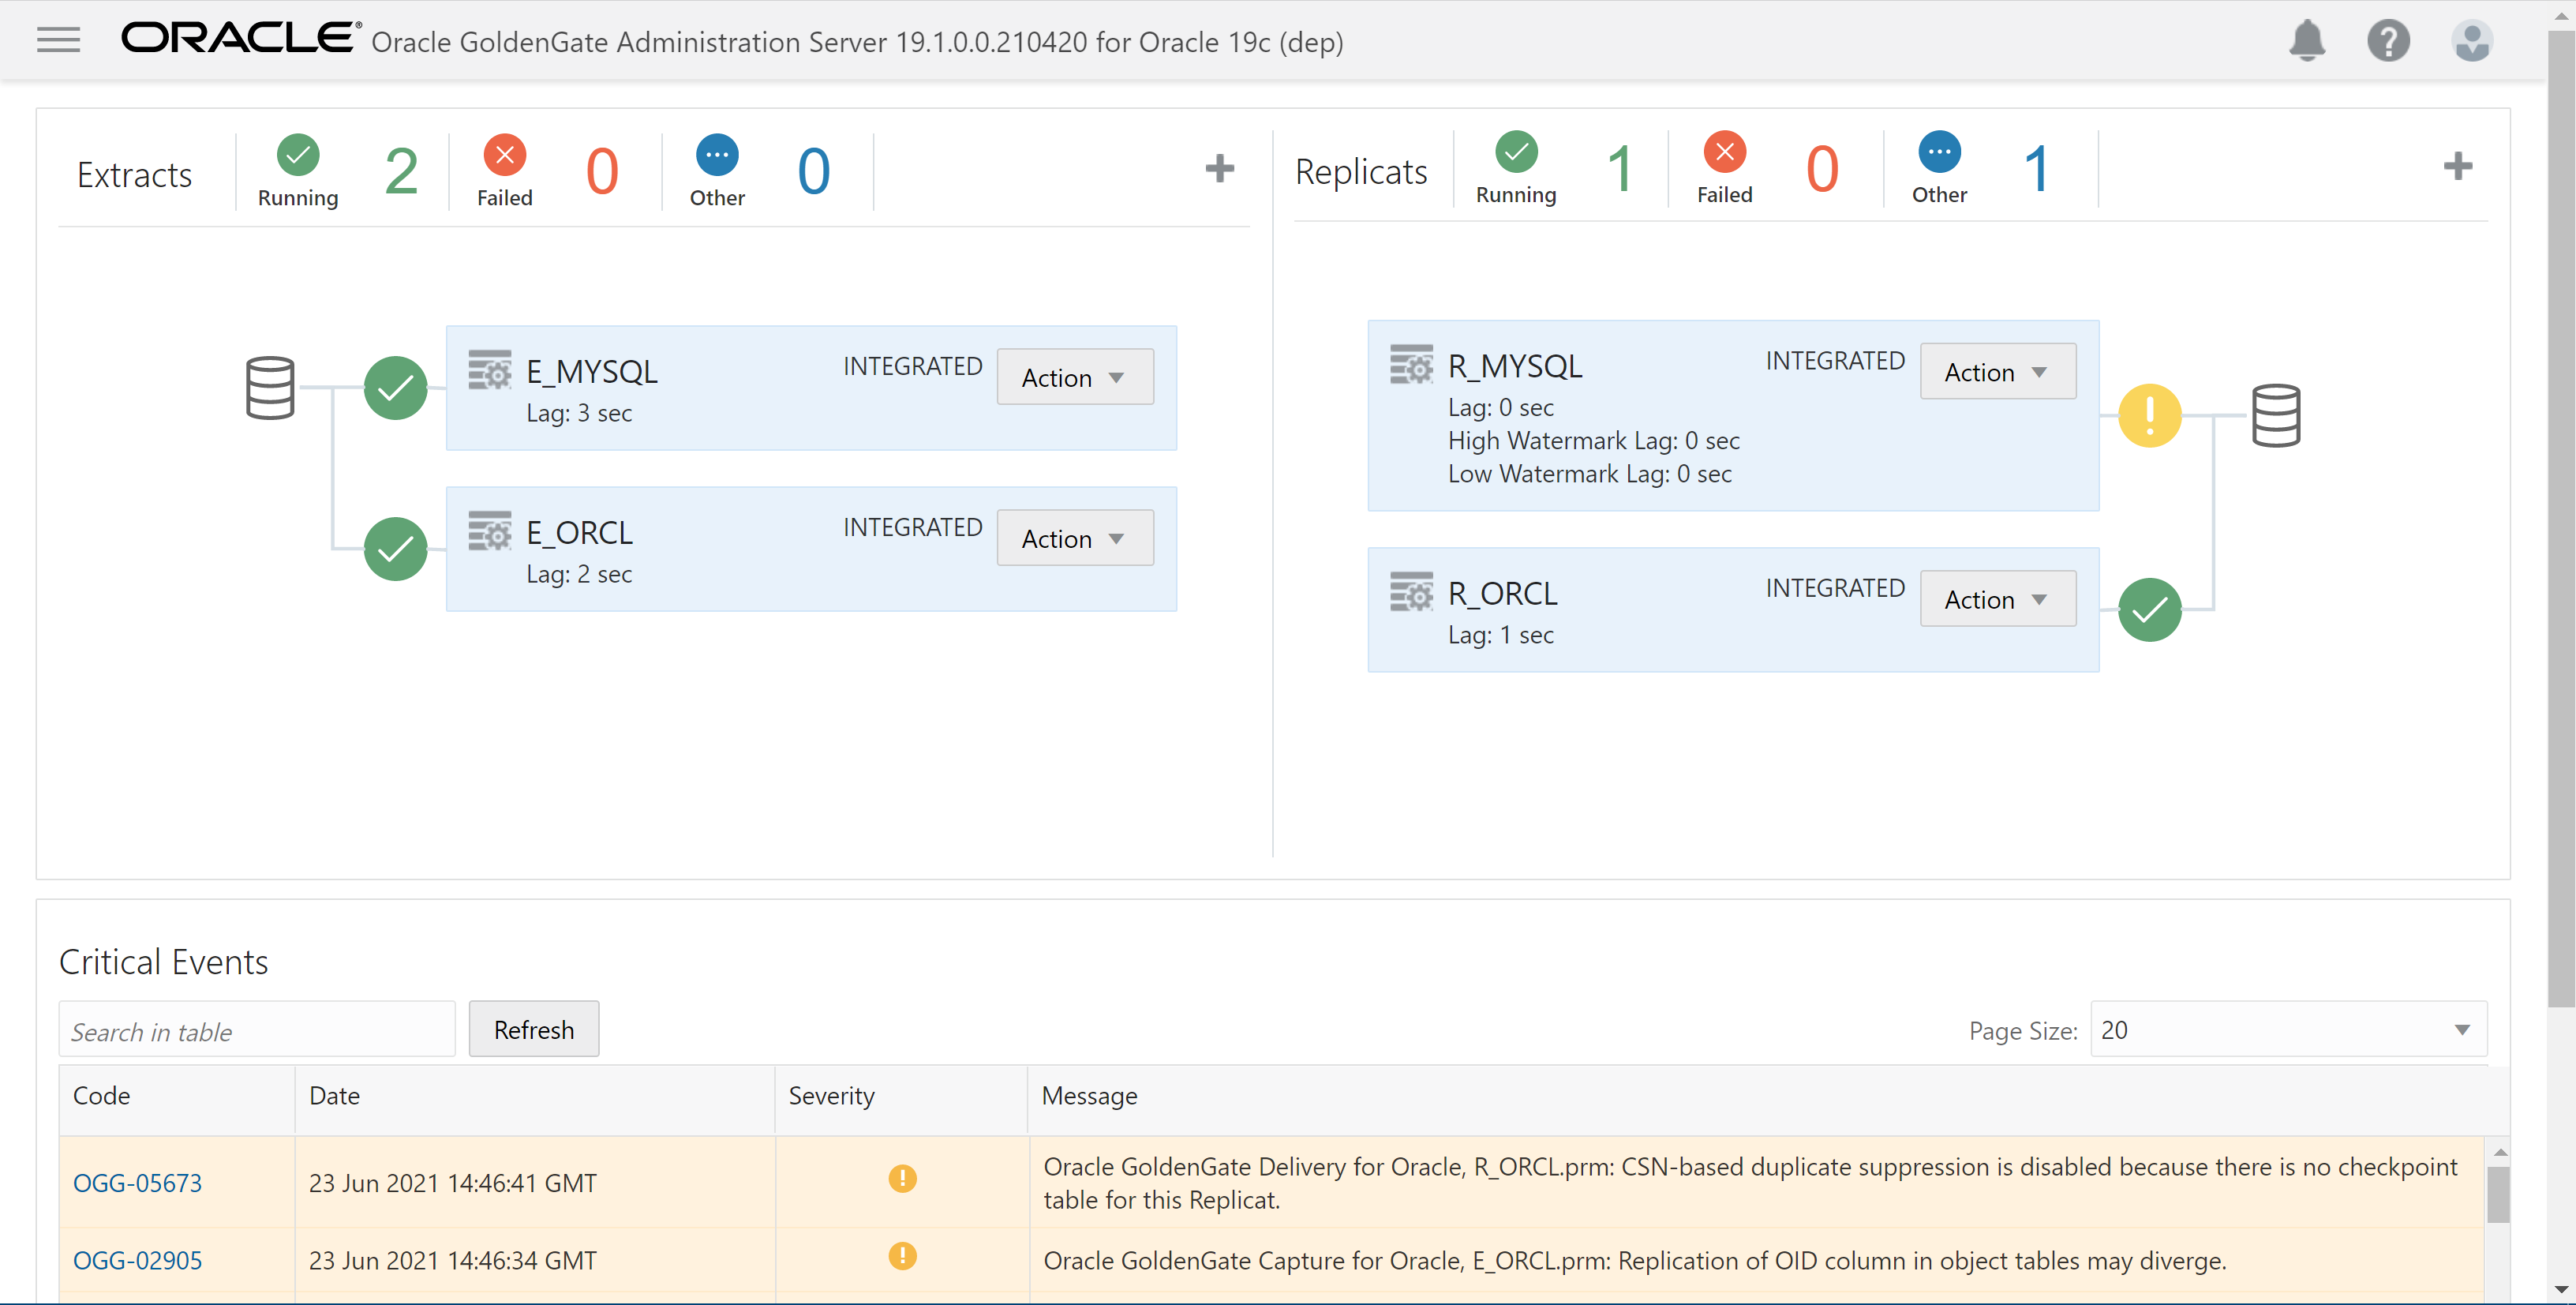Click Replicats Other count 1

[2036, 167]
